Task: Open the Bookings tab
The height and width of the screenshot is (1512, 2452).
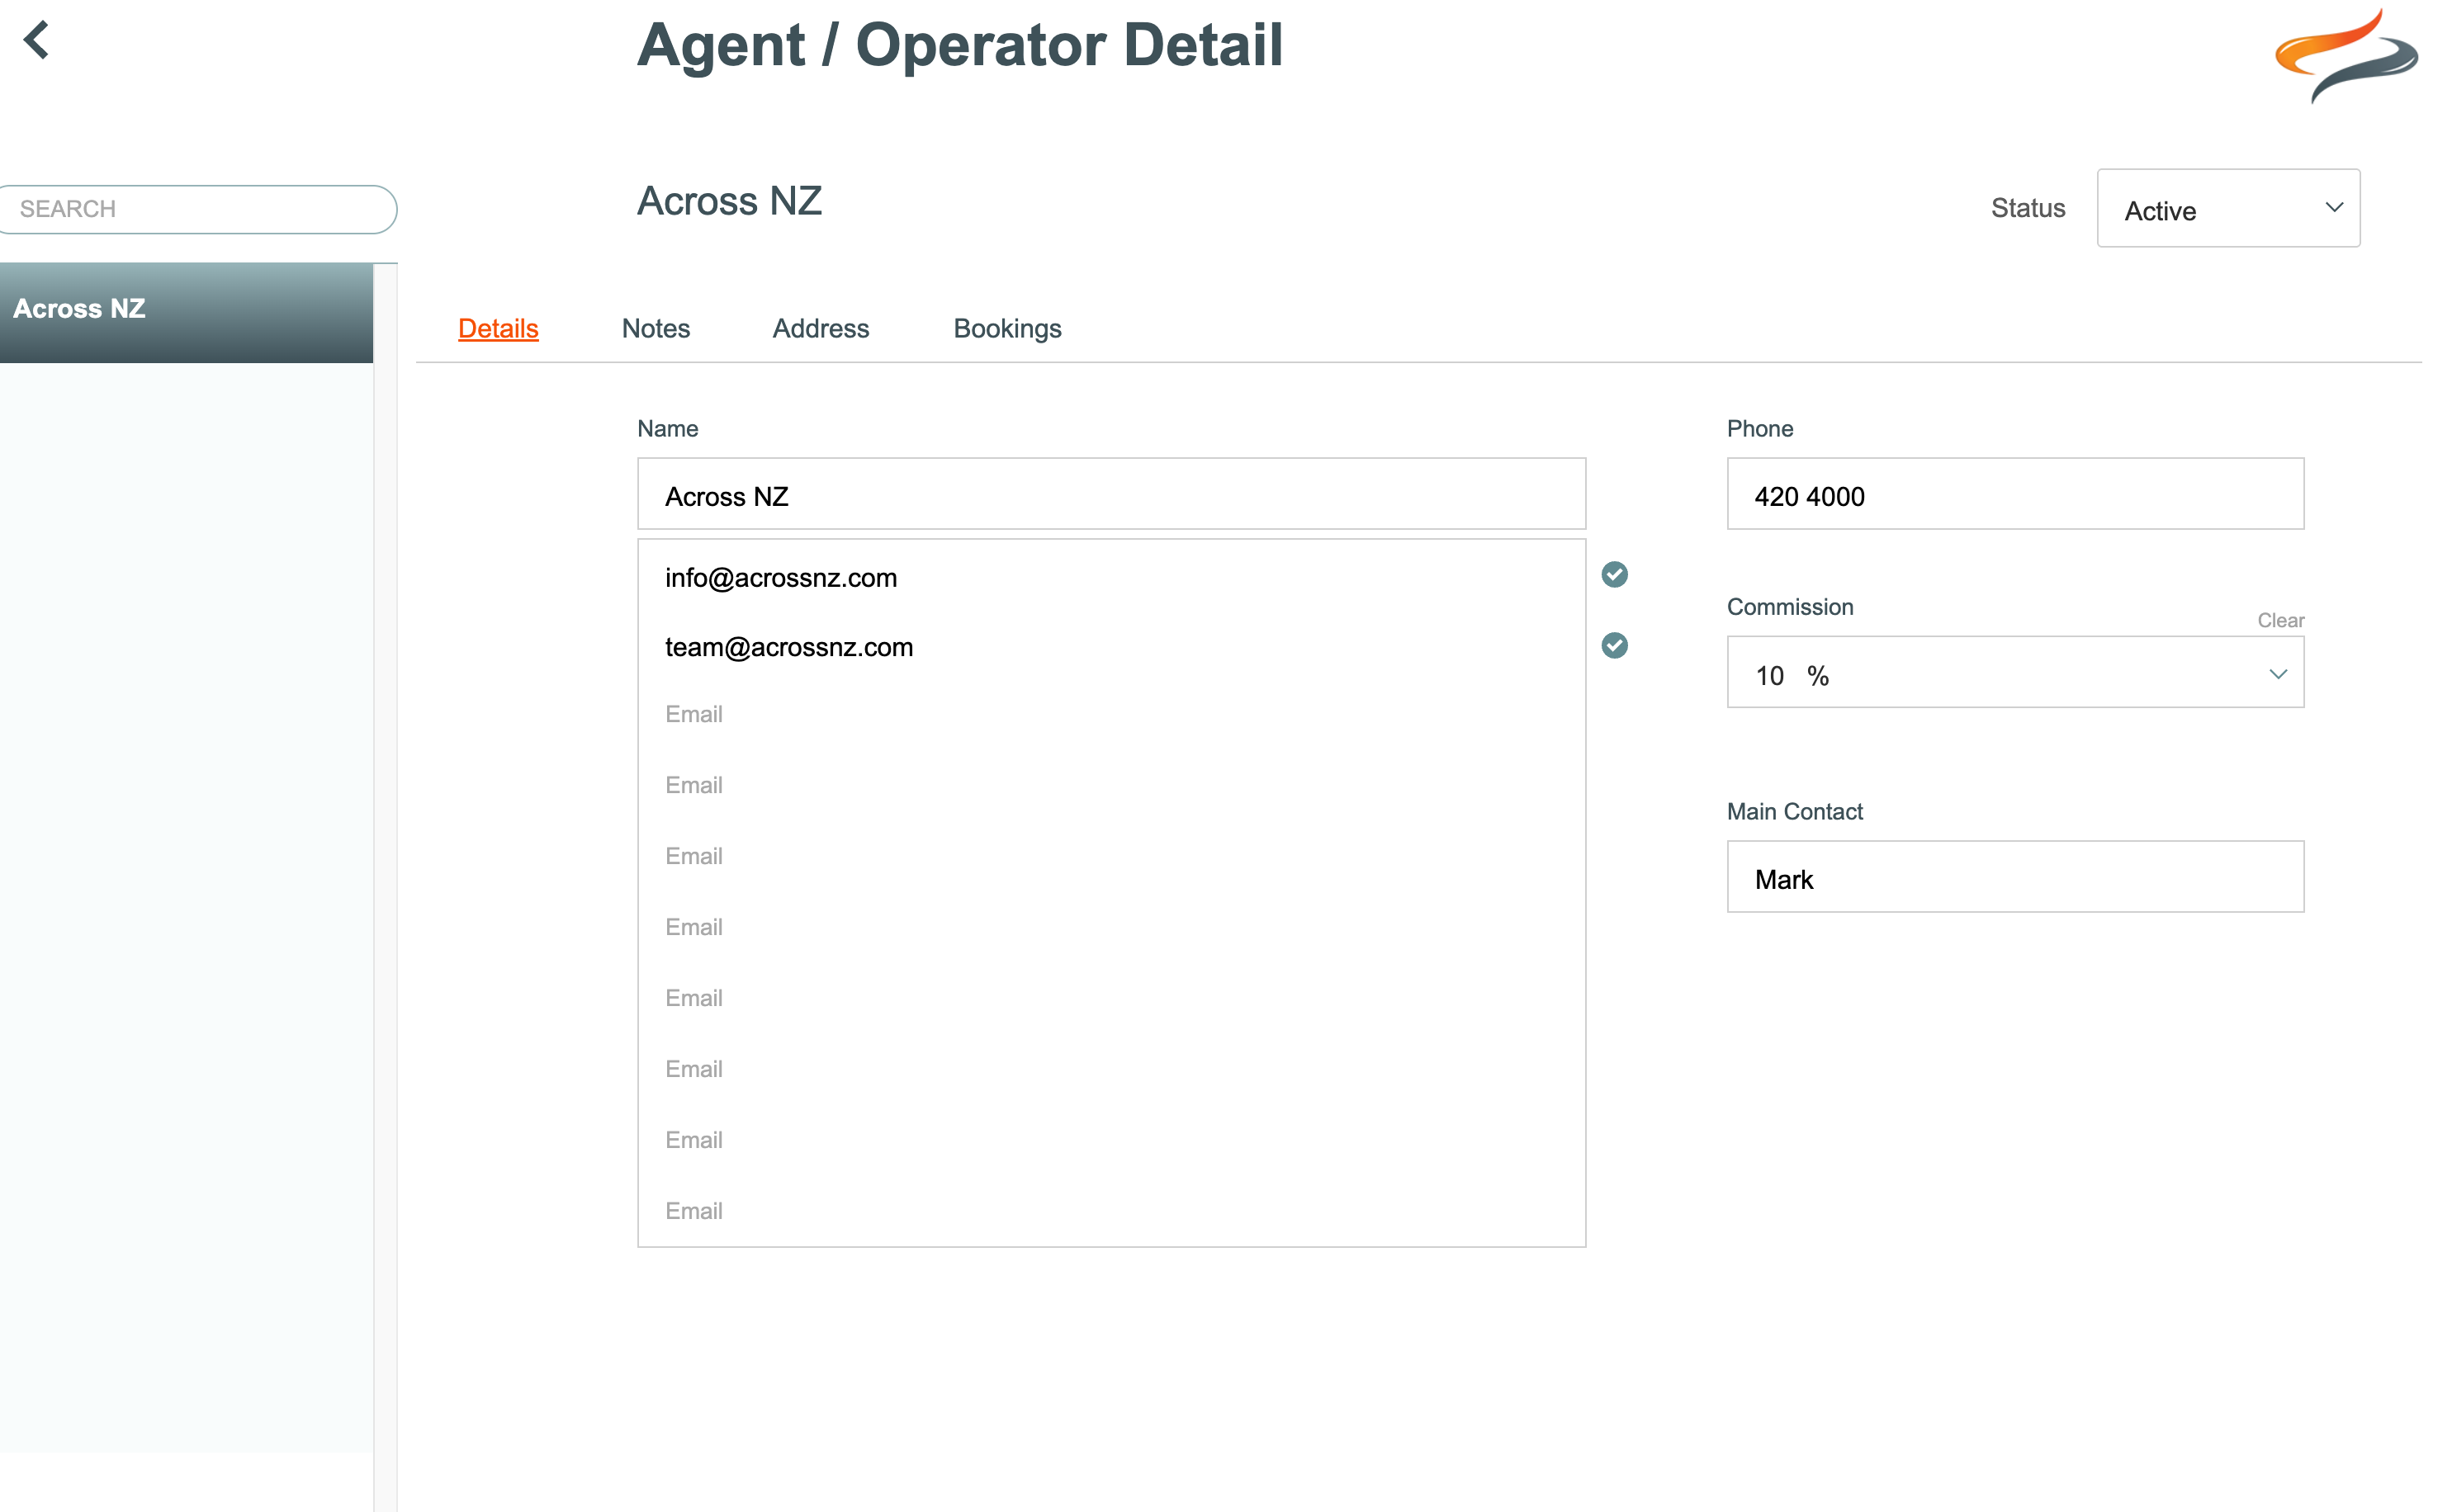Action: 1007,328
